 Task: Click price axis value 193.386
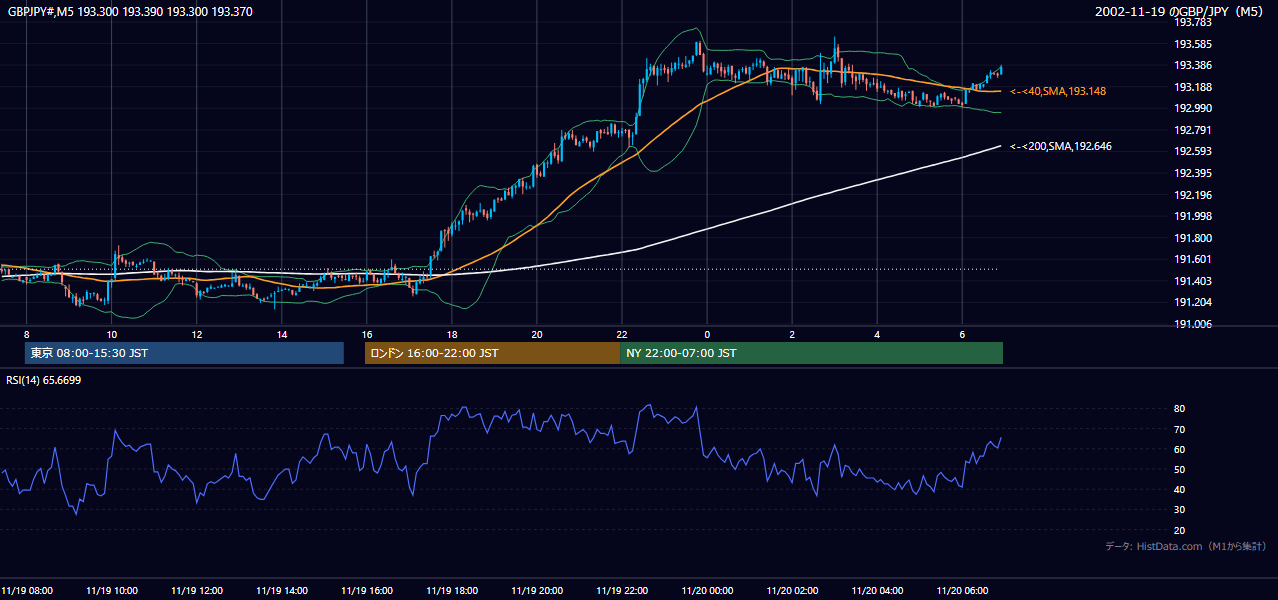coord(1192,65)
